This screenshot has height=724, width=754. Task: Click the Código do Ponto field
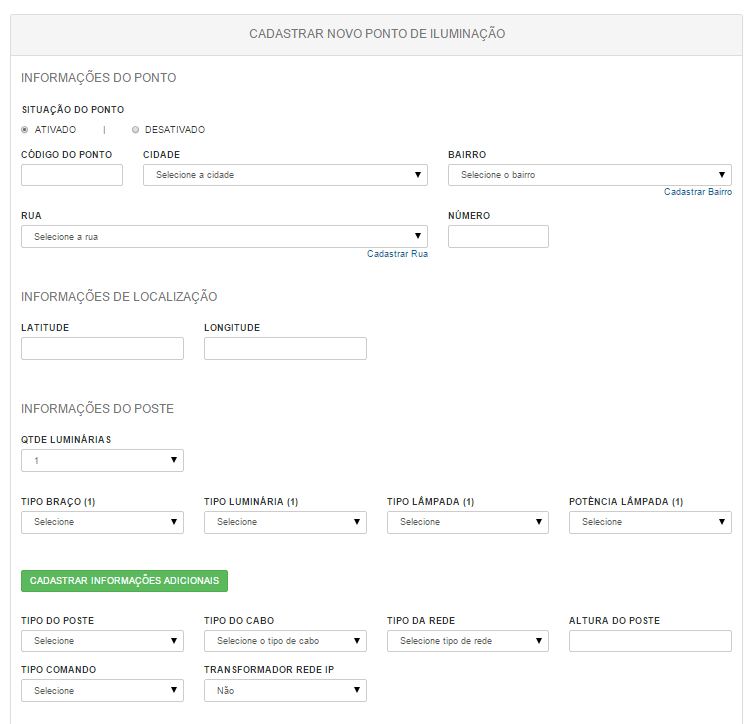(x=72, y=175)
